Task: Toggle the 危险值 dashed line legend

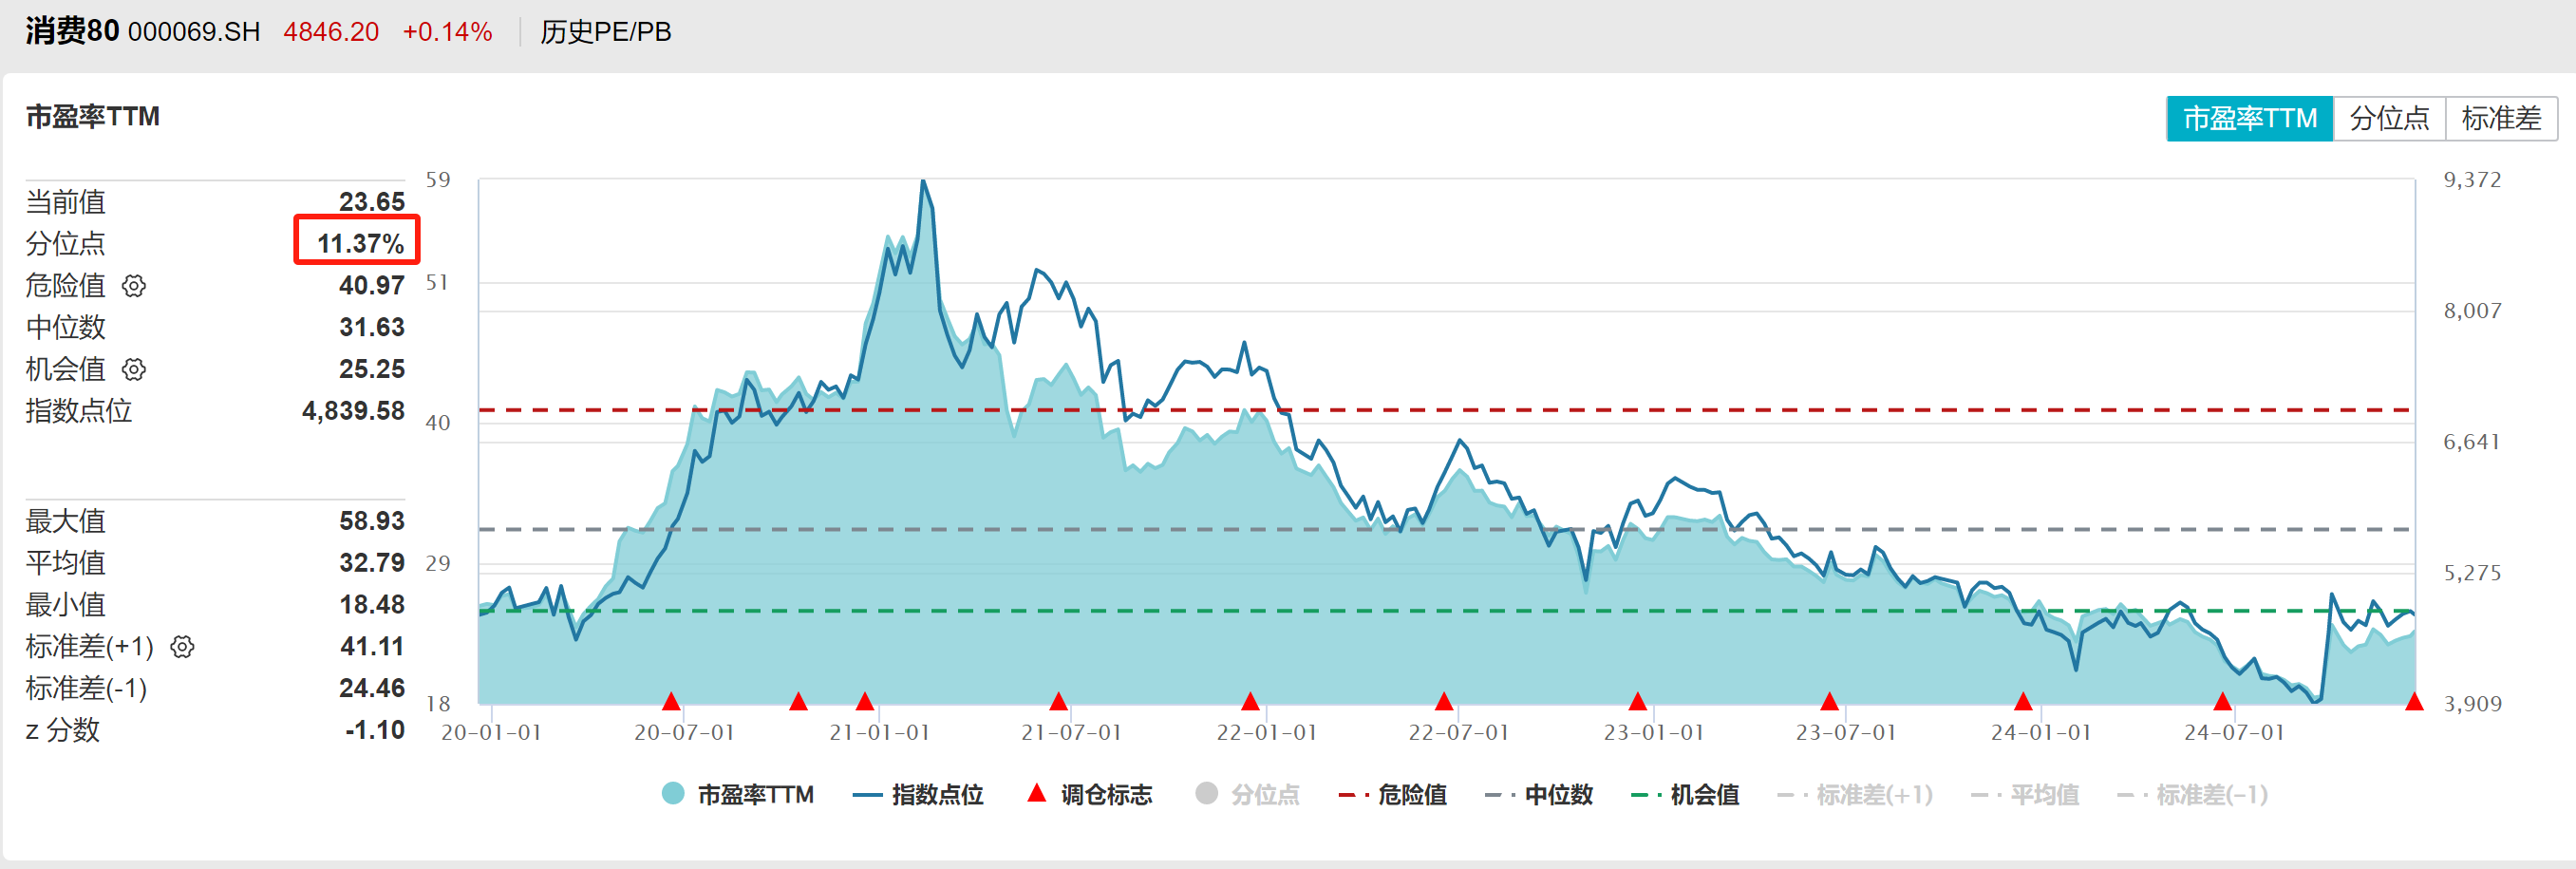Action: coord(1393,795)
